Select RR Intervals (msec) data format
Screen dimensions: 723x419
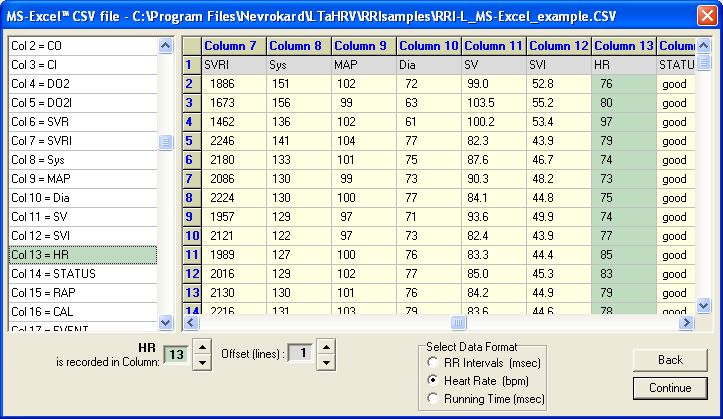(x=432, y=361)
